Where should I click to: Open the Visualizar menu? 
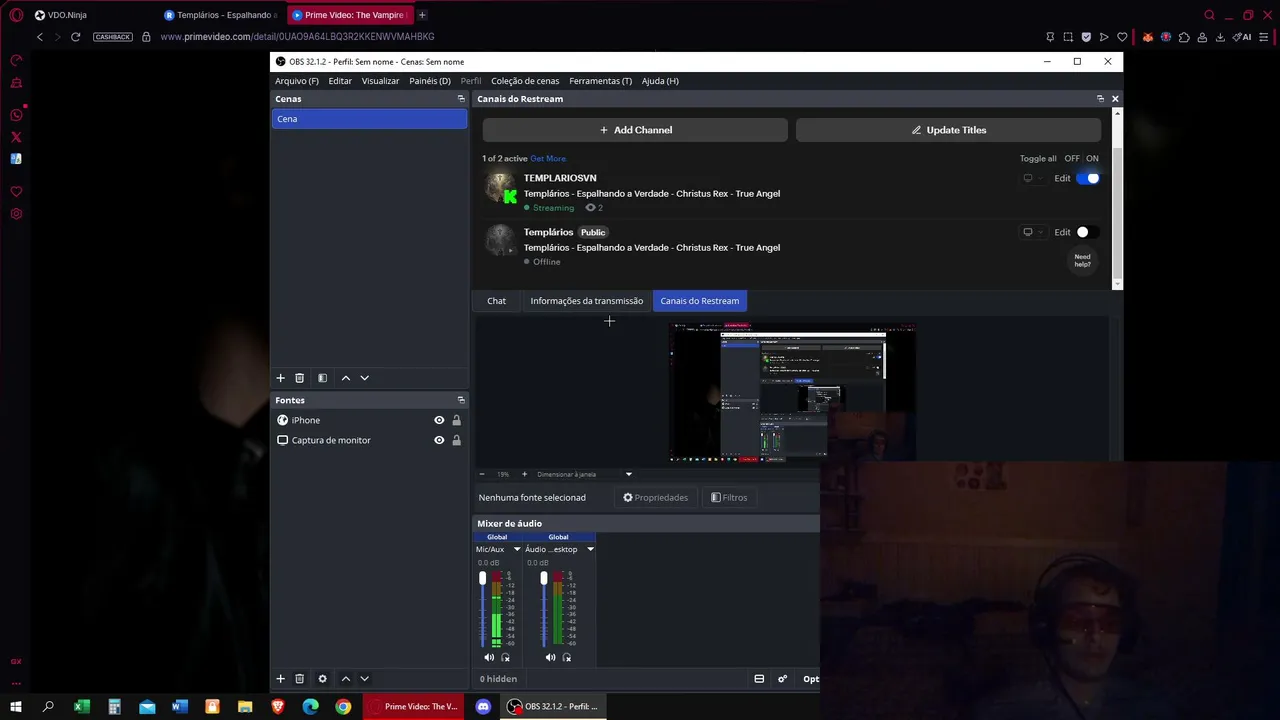[380, 81]
